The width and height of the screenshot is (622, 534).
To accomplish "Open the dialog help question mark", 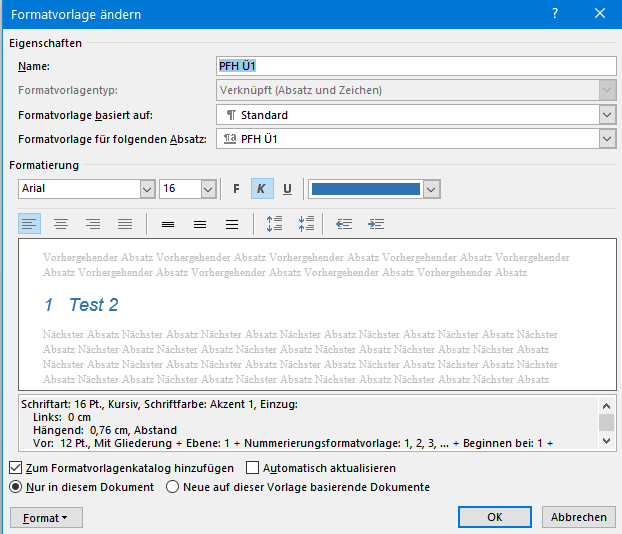I will click(555, 13).
